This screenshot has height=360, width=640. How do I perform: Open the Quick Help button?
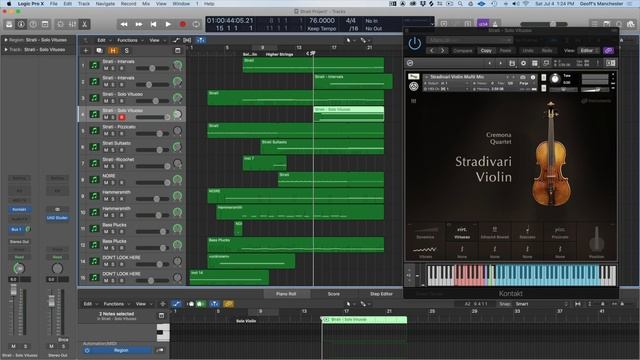click(x=33, y=24)
